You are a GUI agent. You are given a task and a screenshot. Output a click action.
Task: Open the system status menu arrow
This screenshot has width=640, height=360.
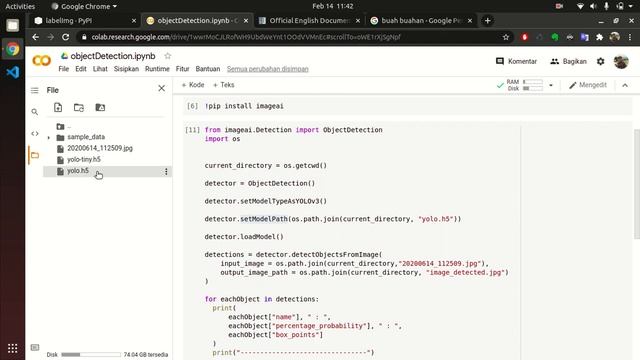631,6
